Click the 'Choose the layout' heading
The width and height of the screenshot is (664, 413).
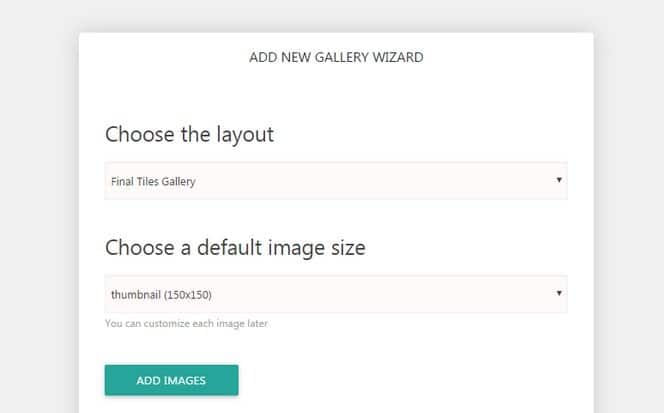pos(189,135)
